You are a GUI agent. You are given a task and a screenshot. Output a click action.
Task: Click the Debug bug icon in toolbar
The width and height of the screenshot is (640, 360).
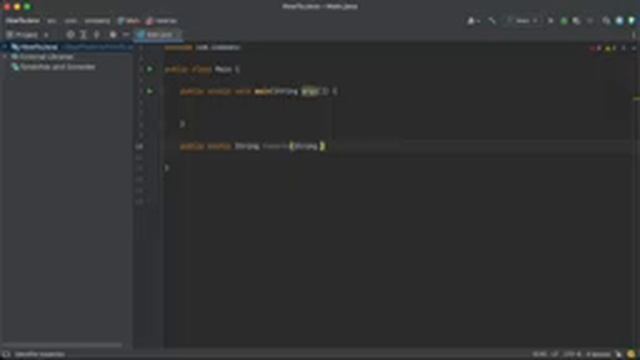[x=564, y=20]
